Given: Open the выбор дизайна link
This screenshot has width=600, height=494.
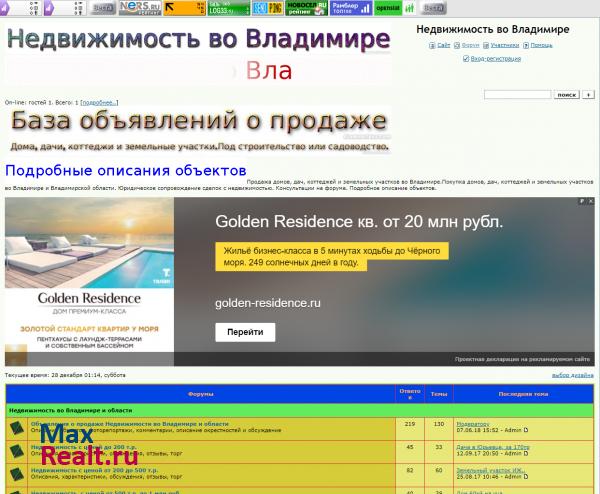Looking at the screenshot, I should coord(572,375).
